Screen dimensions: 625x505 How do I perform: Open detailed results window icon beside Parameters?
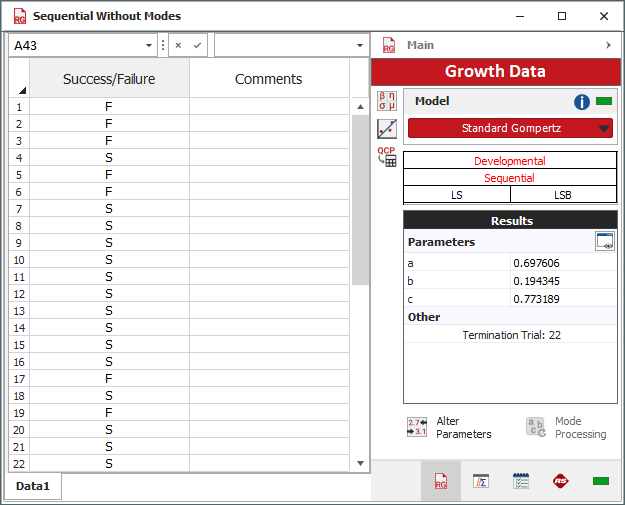604,241
